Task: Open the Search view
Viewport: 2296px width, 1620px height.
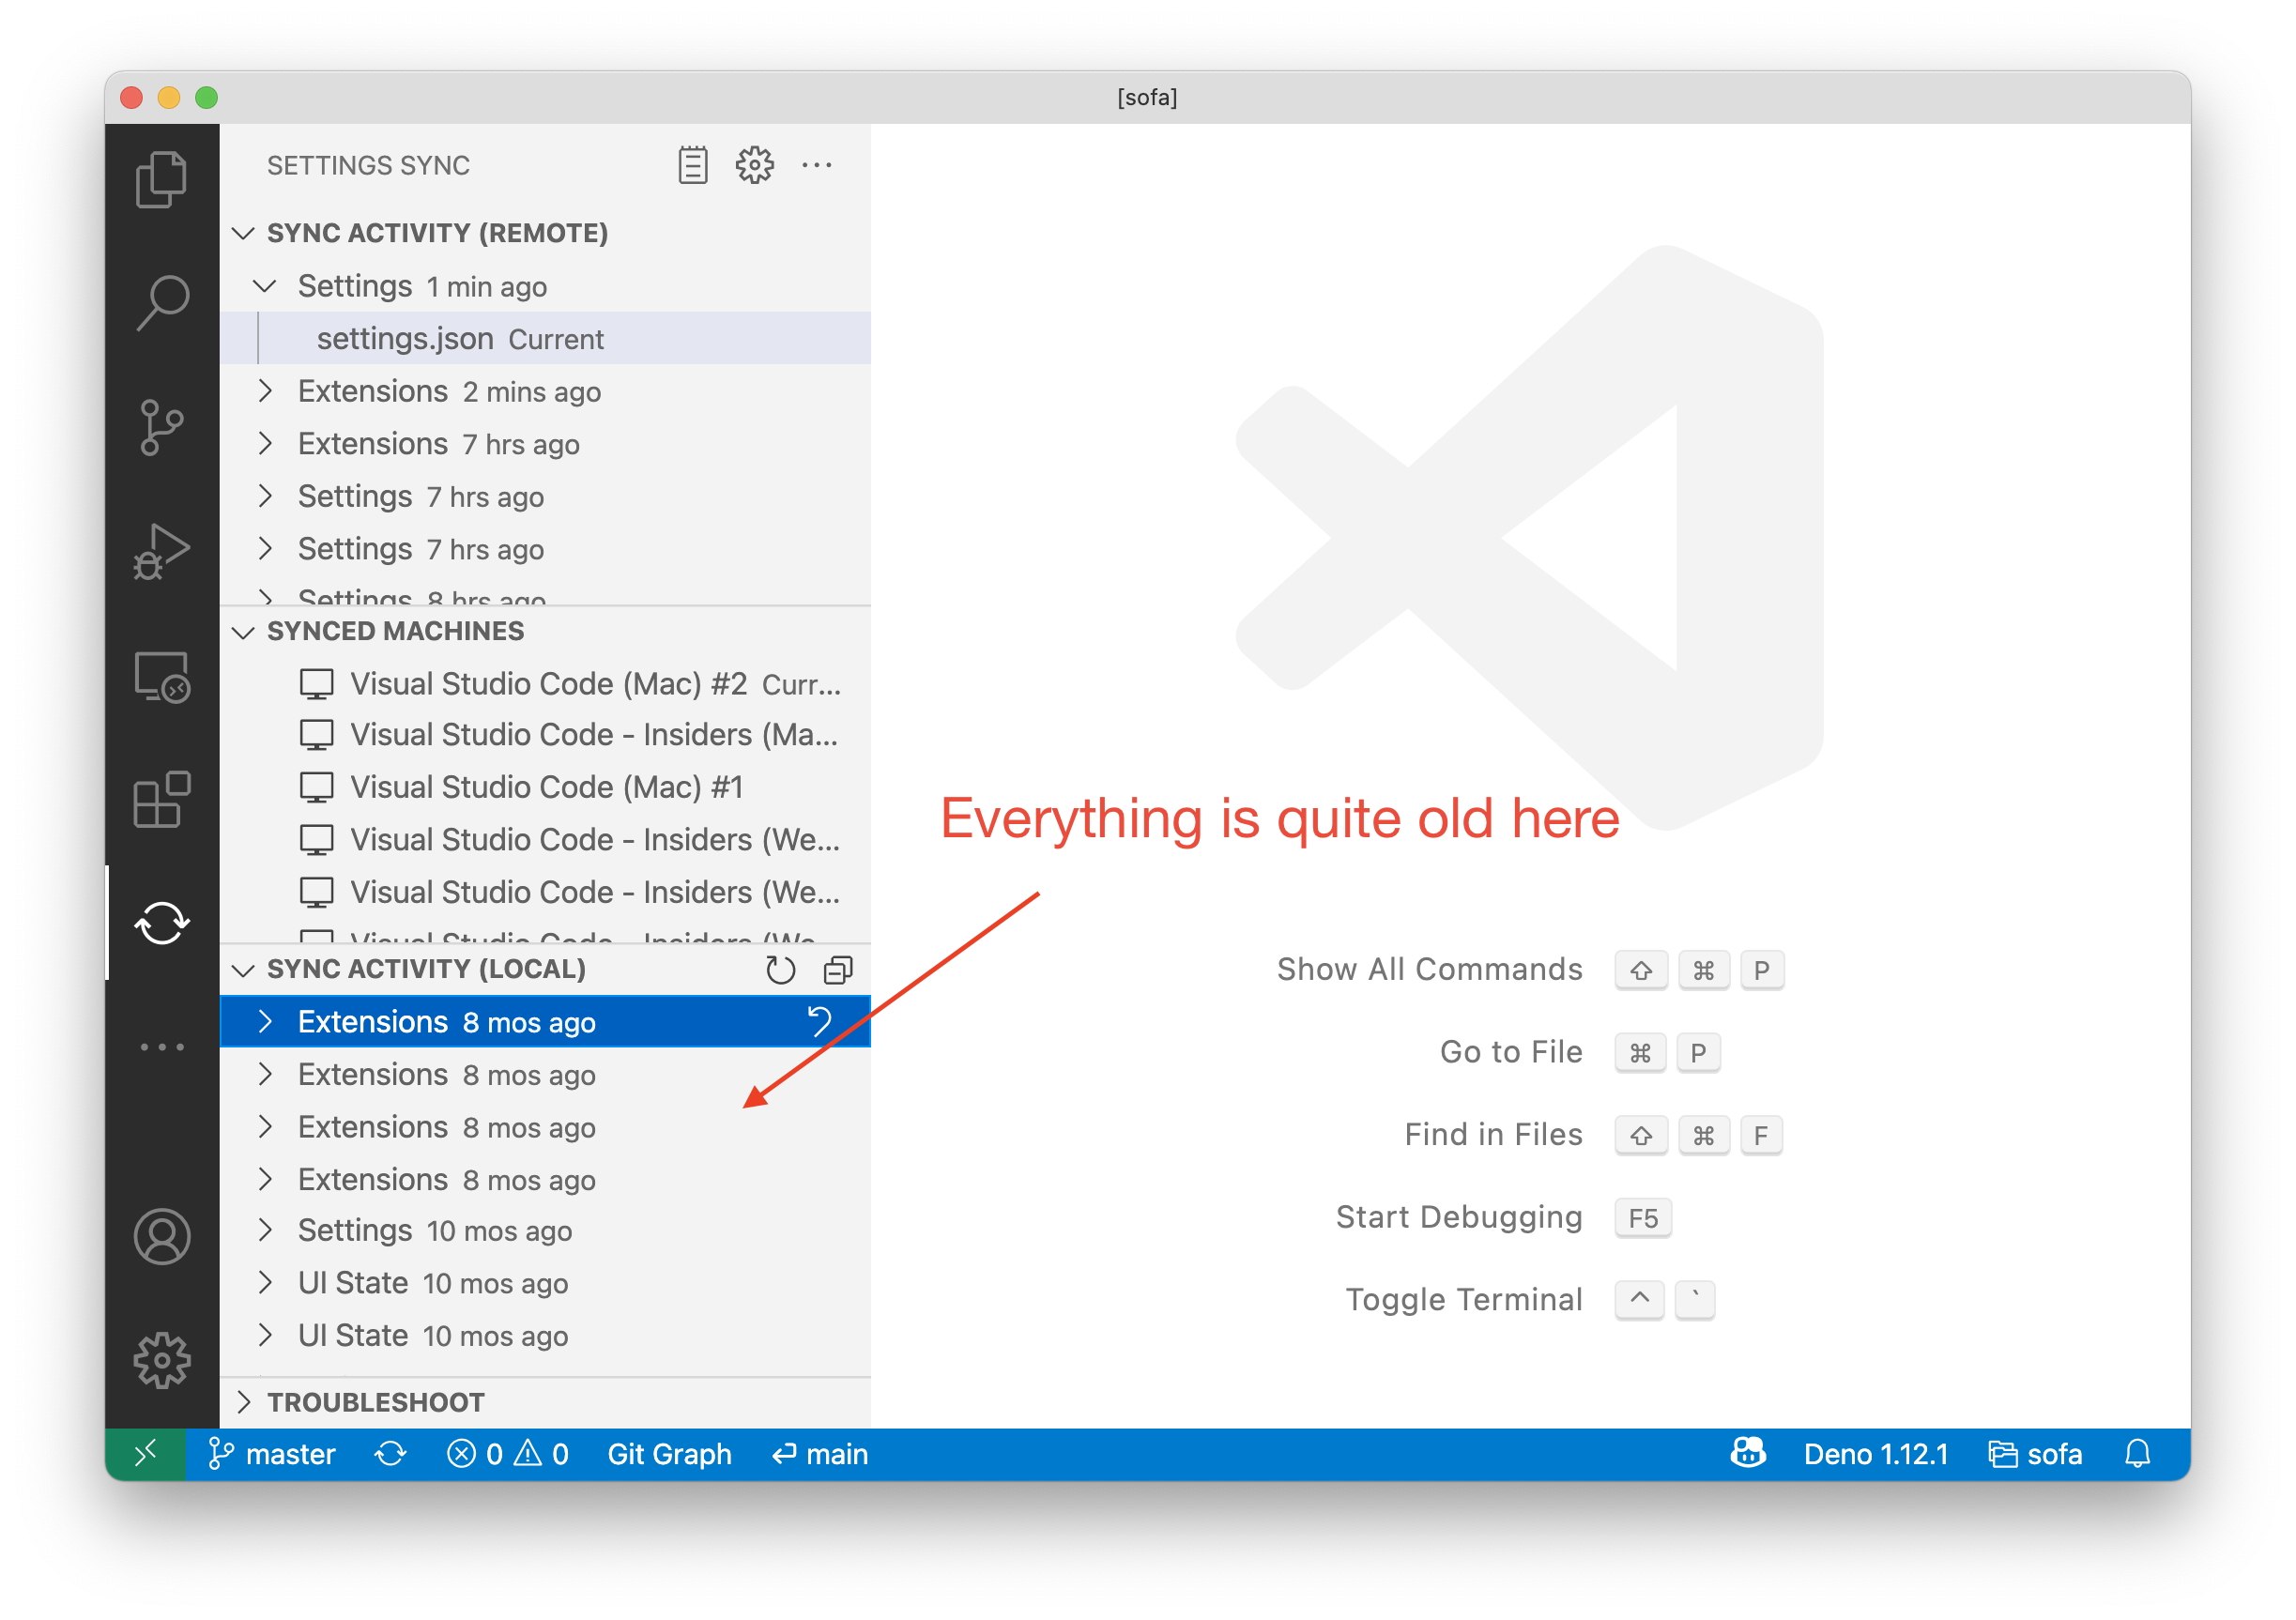Action: 161,300
